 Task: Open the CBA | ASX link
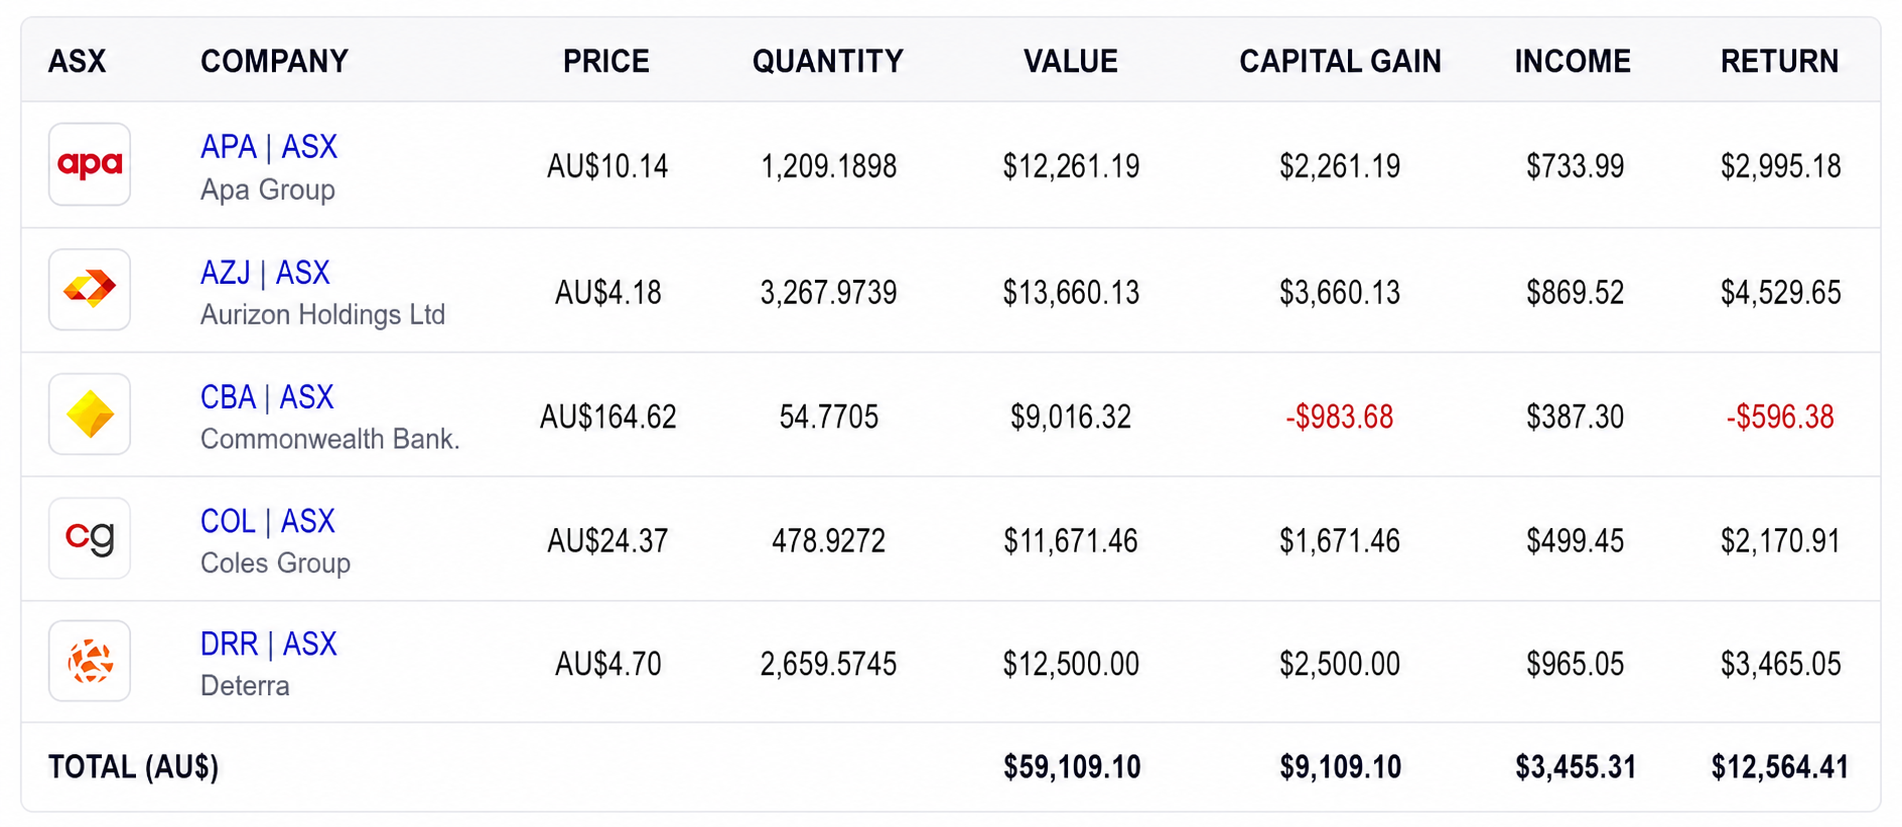pos(267,398)
